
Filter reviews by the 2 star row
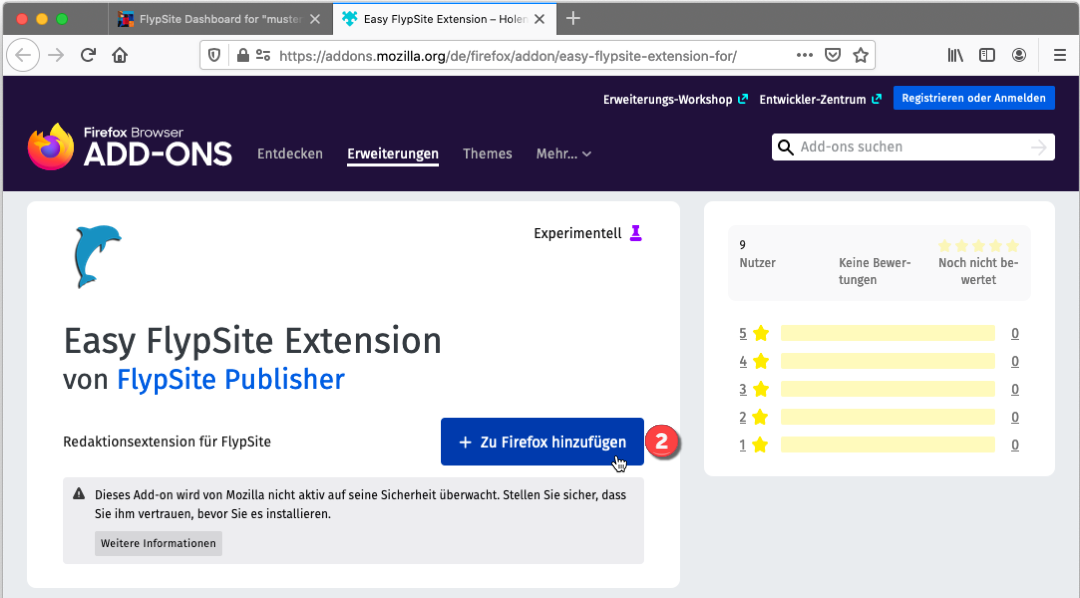(x=878, y=417)
